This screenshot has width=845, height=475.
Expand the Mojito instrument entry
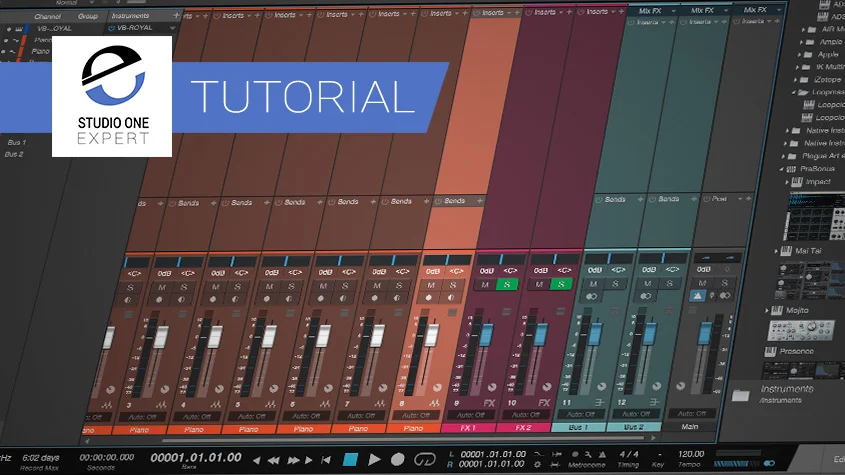(766, 311)
